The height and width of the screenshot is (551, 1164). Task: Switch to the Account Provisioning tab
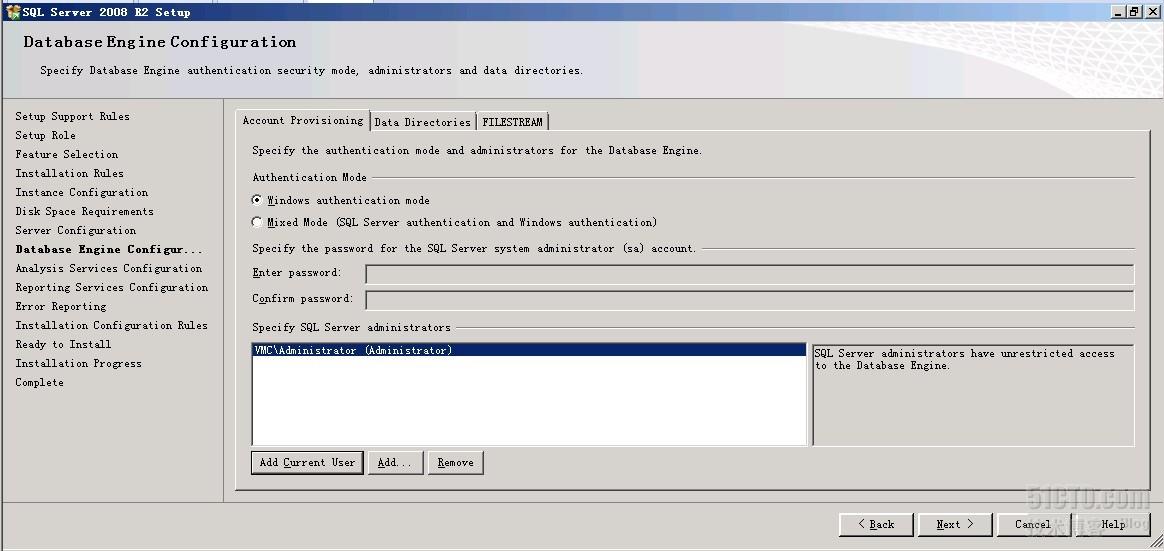pyautogui.click(x=303, y=120)
